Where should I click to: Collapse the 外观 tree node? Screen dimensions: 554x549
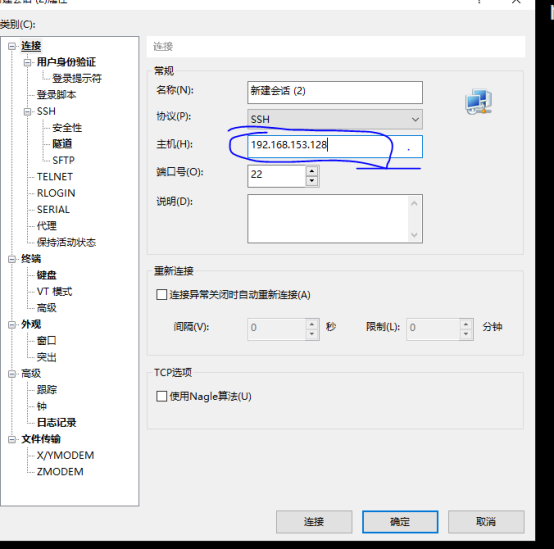tap(12, 324)
